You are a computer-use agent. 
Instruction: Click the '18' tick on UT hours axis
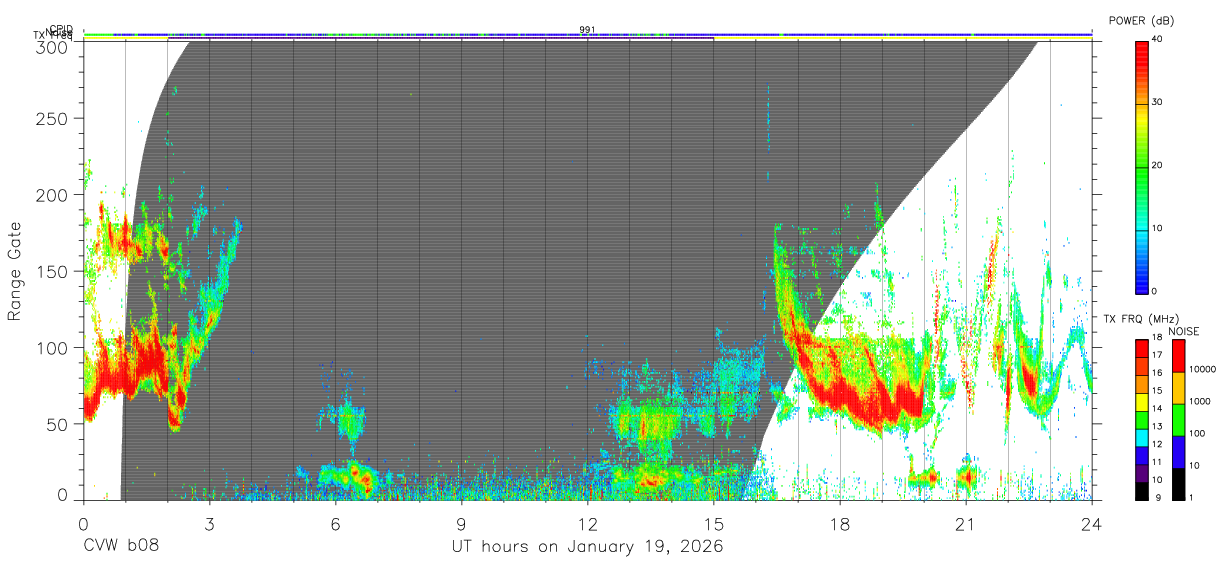(x=840, y=522)
